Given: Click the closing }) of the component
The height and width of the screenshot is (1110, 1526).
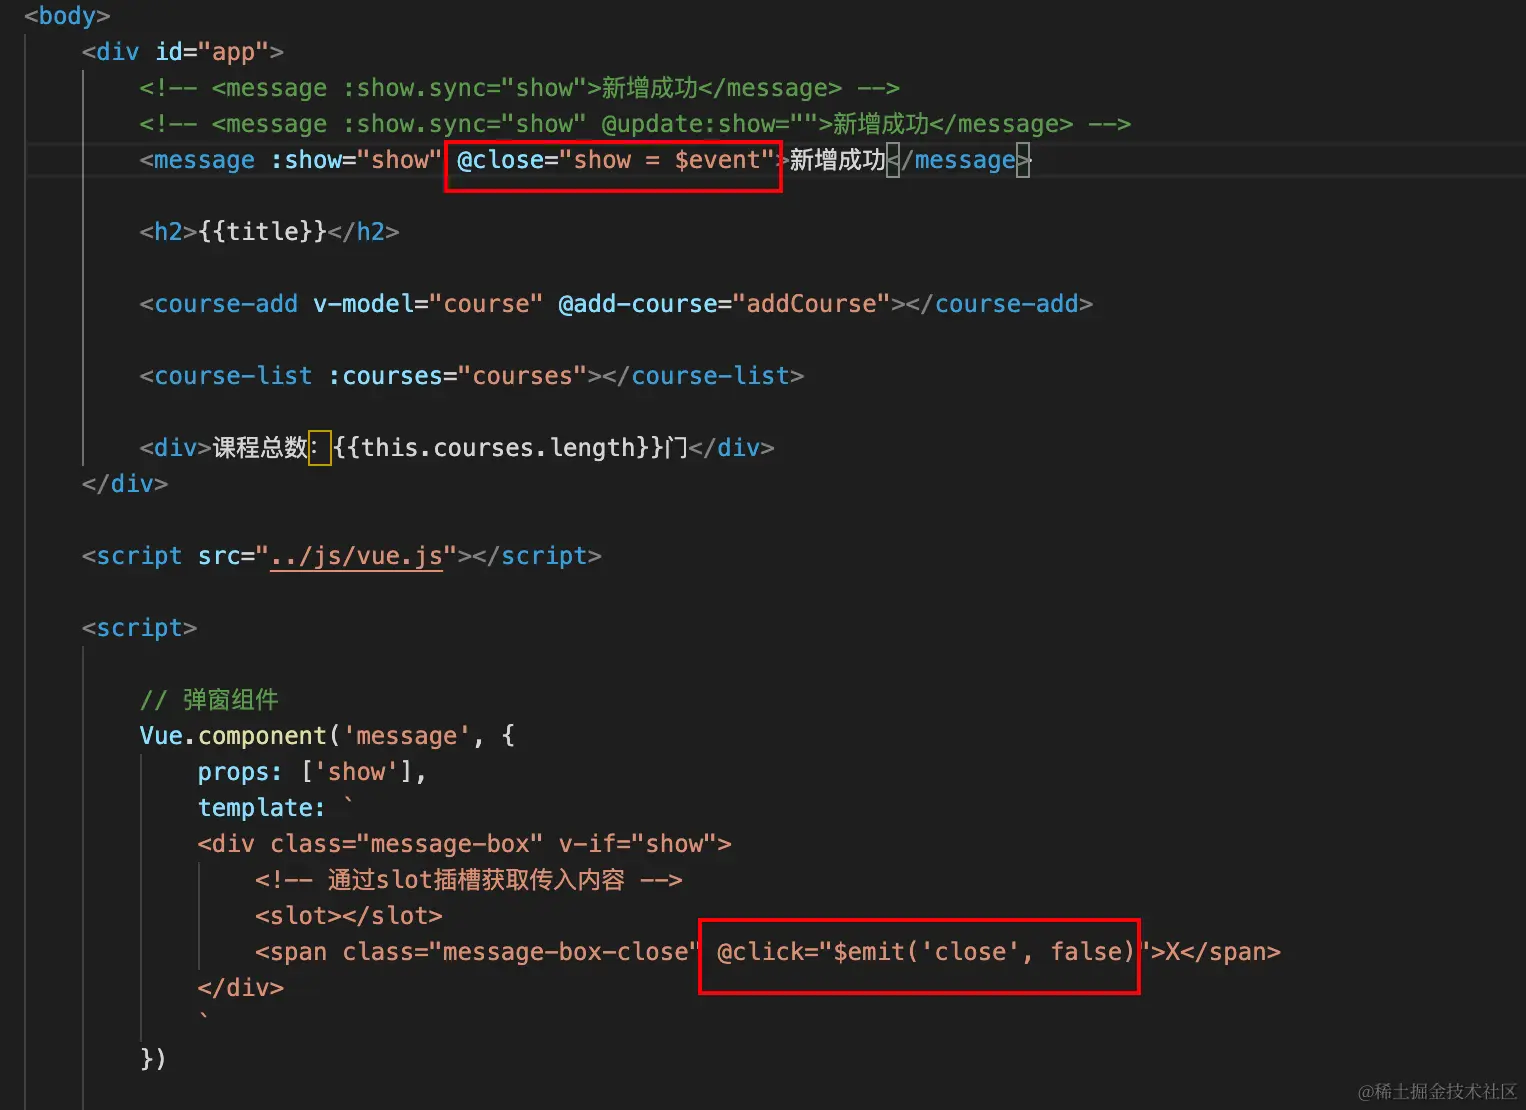Looking at the screenshot, I should tap(153, 1059).
